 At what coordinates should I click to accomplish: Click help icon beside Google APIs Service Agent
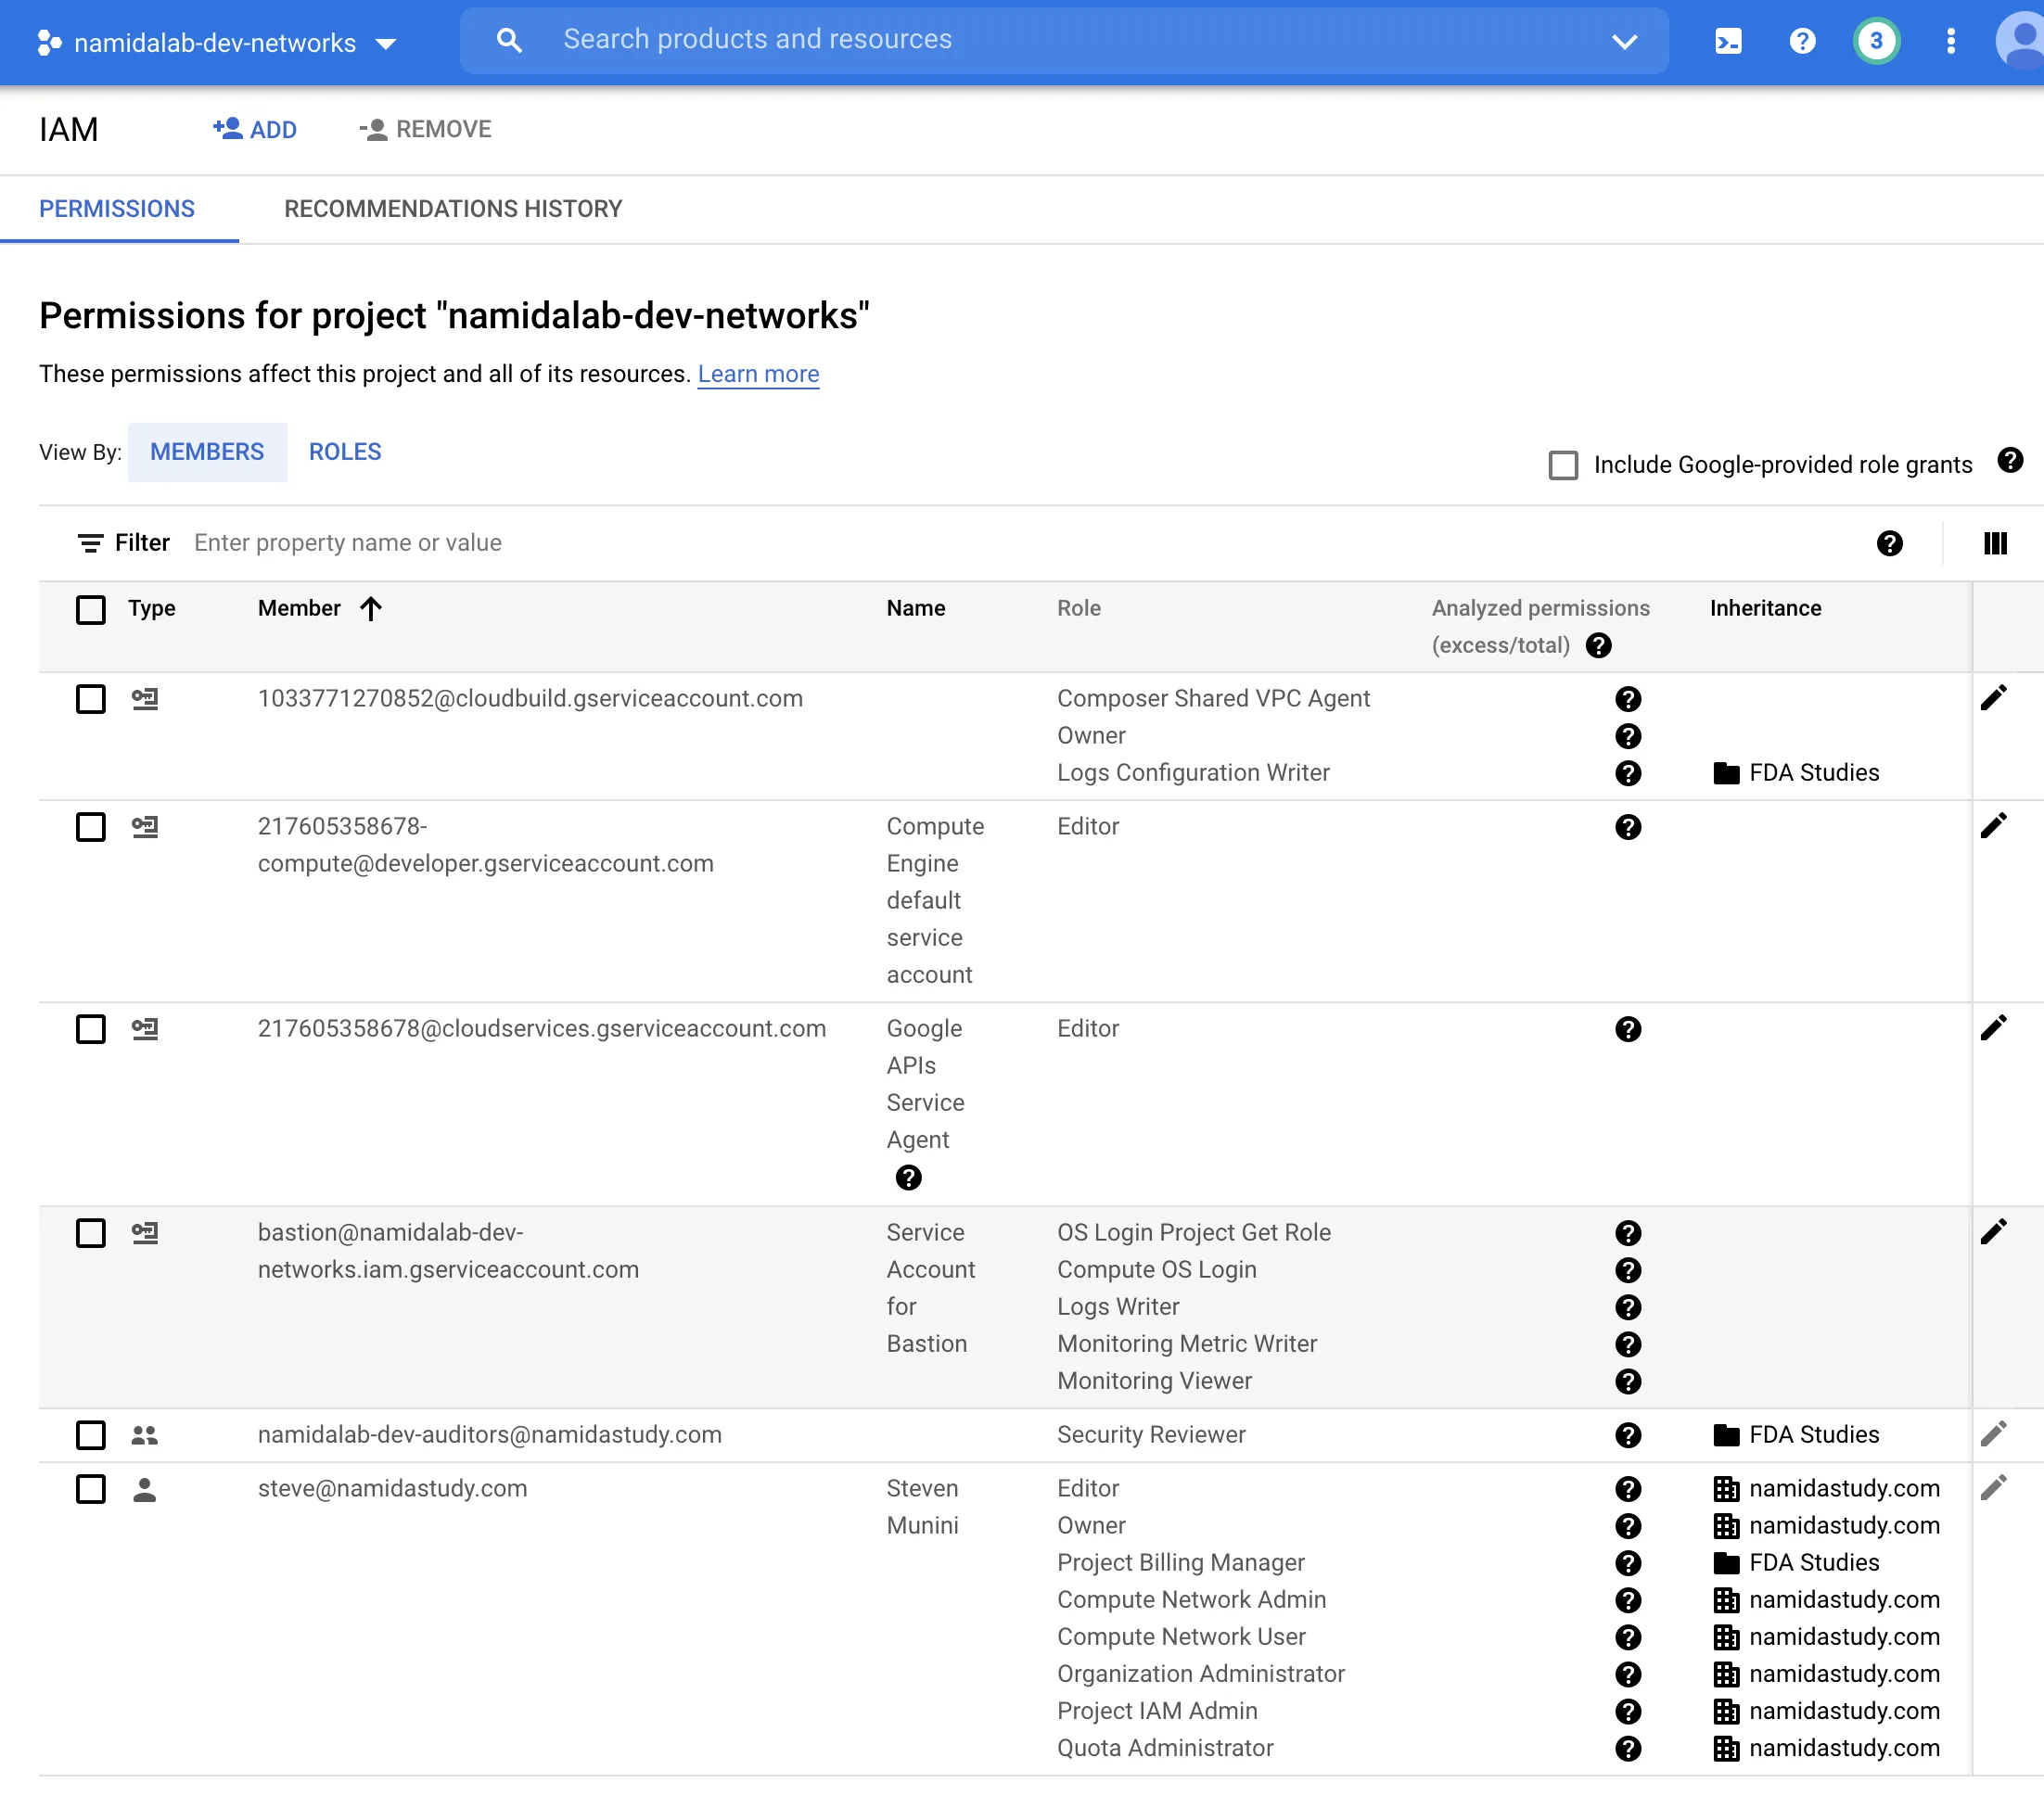[x=908, y=1177]
